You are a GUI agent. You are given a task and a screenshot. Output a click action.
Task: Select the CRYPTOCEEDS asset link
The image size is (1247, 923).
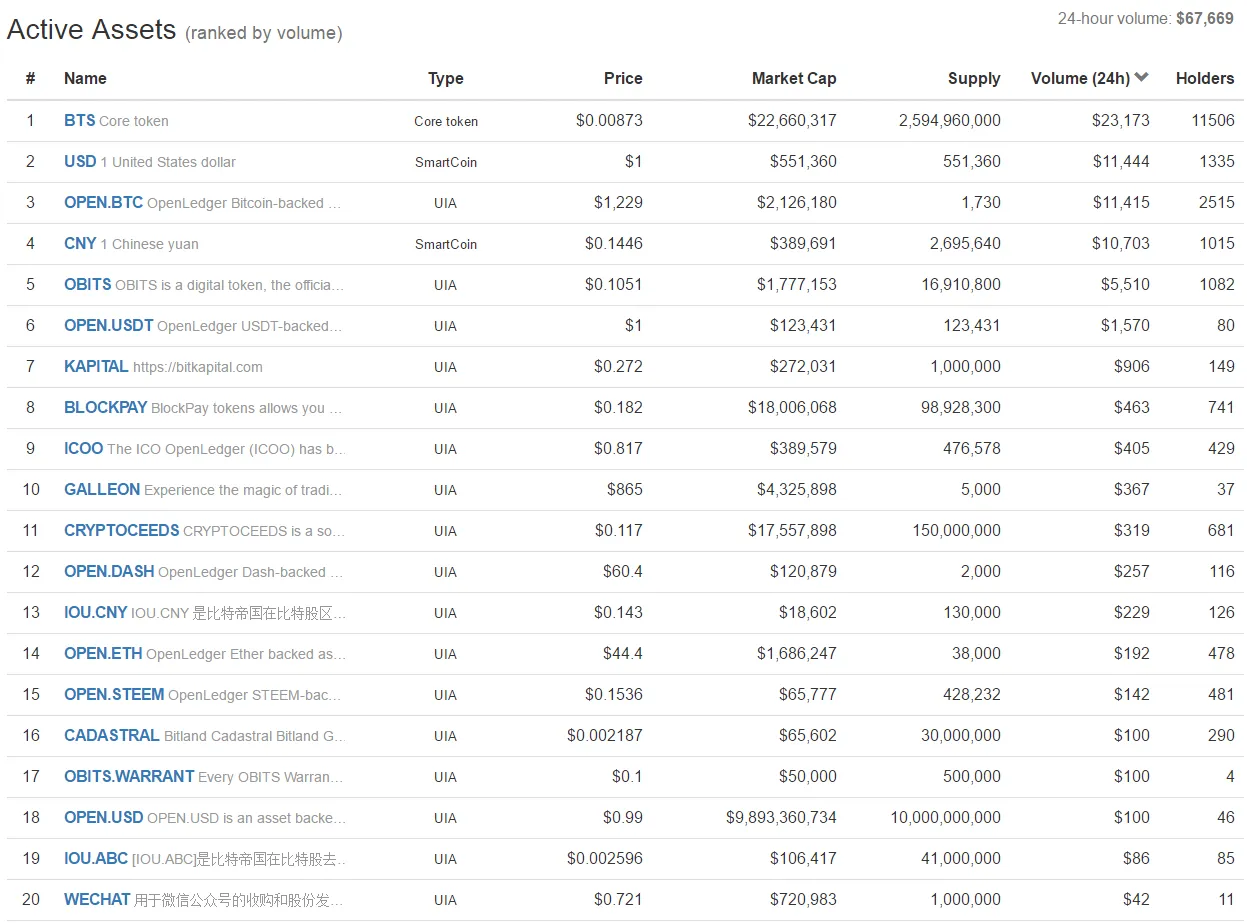(x=122, y=530)
